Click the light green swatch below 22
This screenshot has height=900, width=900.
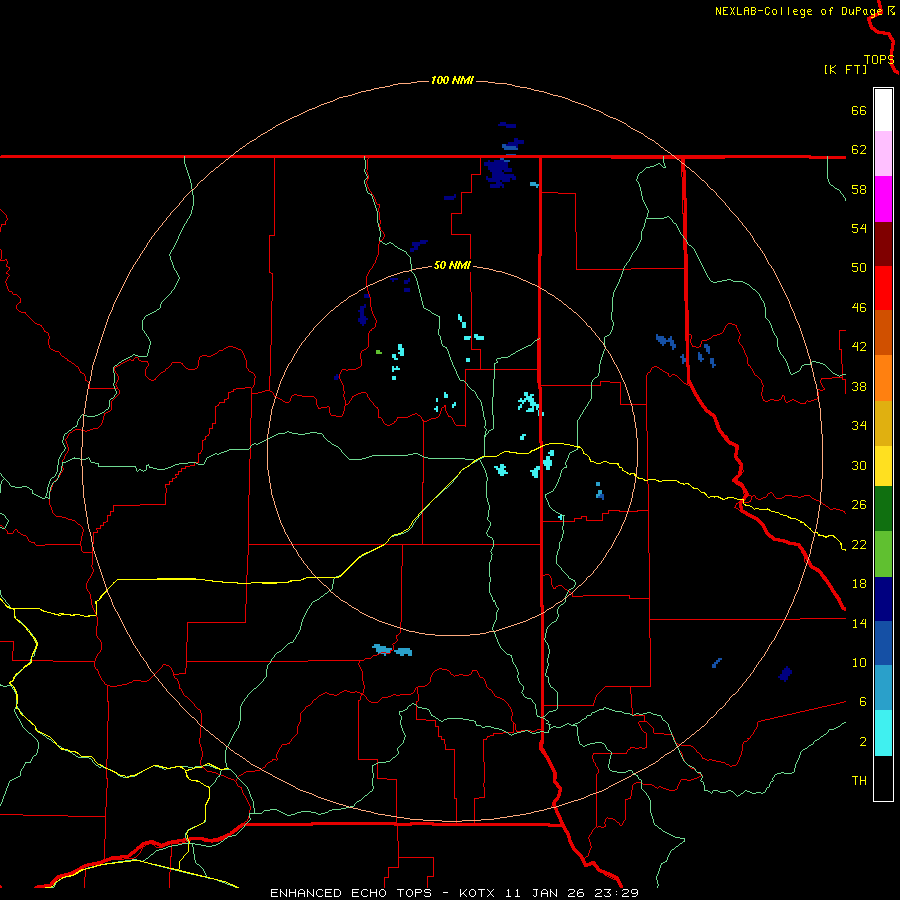click(x=883, y=554)
